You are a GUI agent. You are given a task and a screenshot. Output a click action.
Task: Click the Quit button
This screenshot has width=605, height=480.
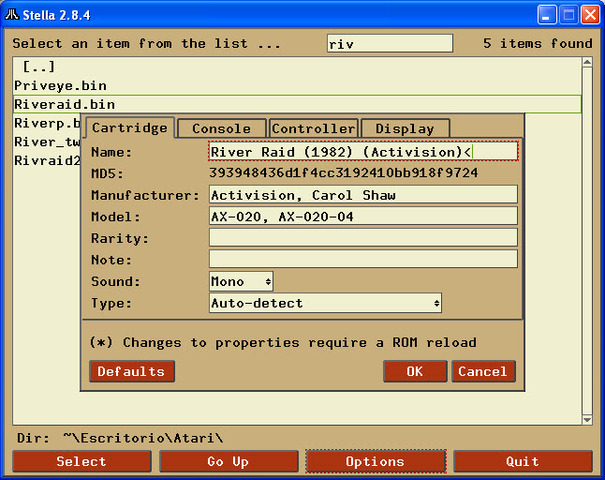tap(522, 461)
